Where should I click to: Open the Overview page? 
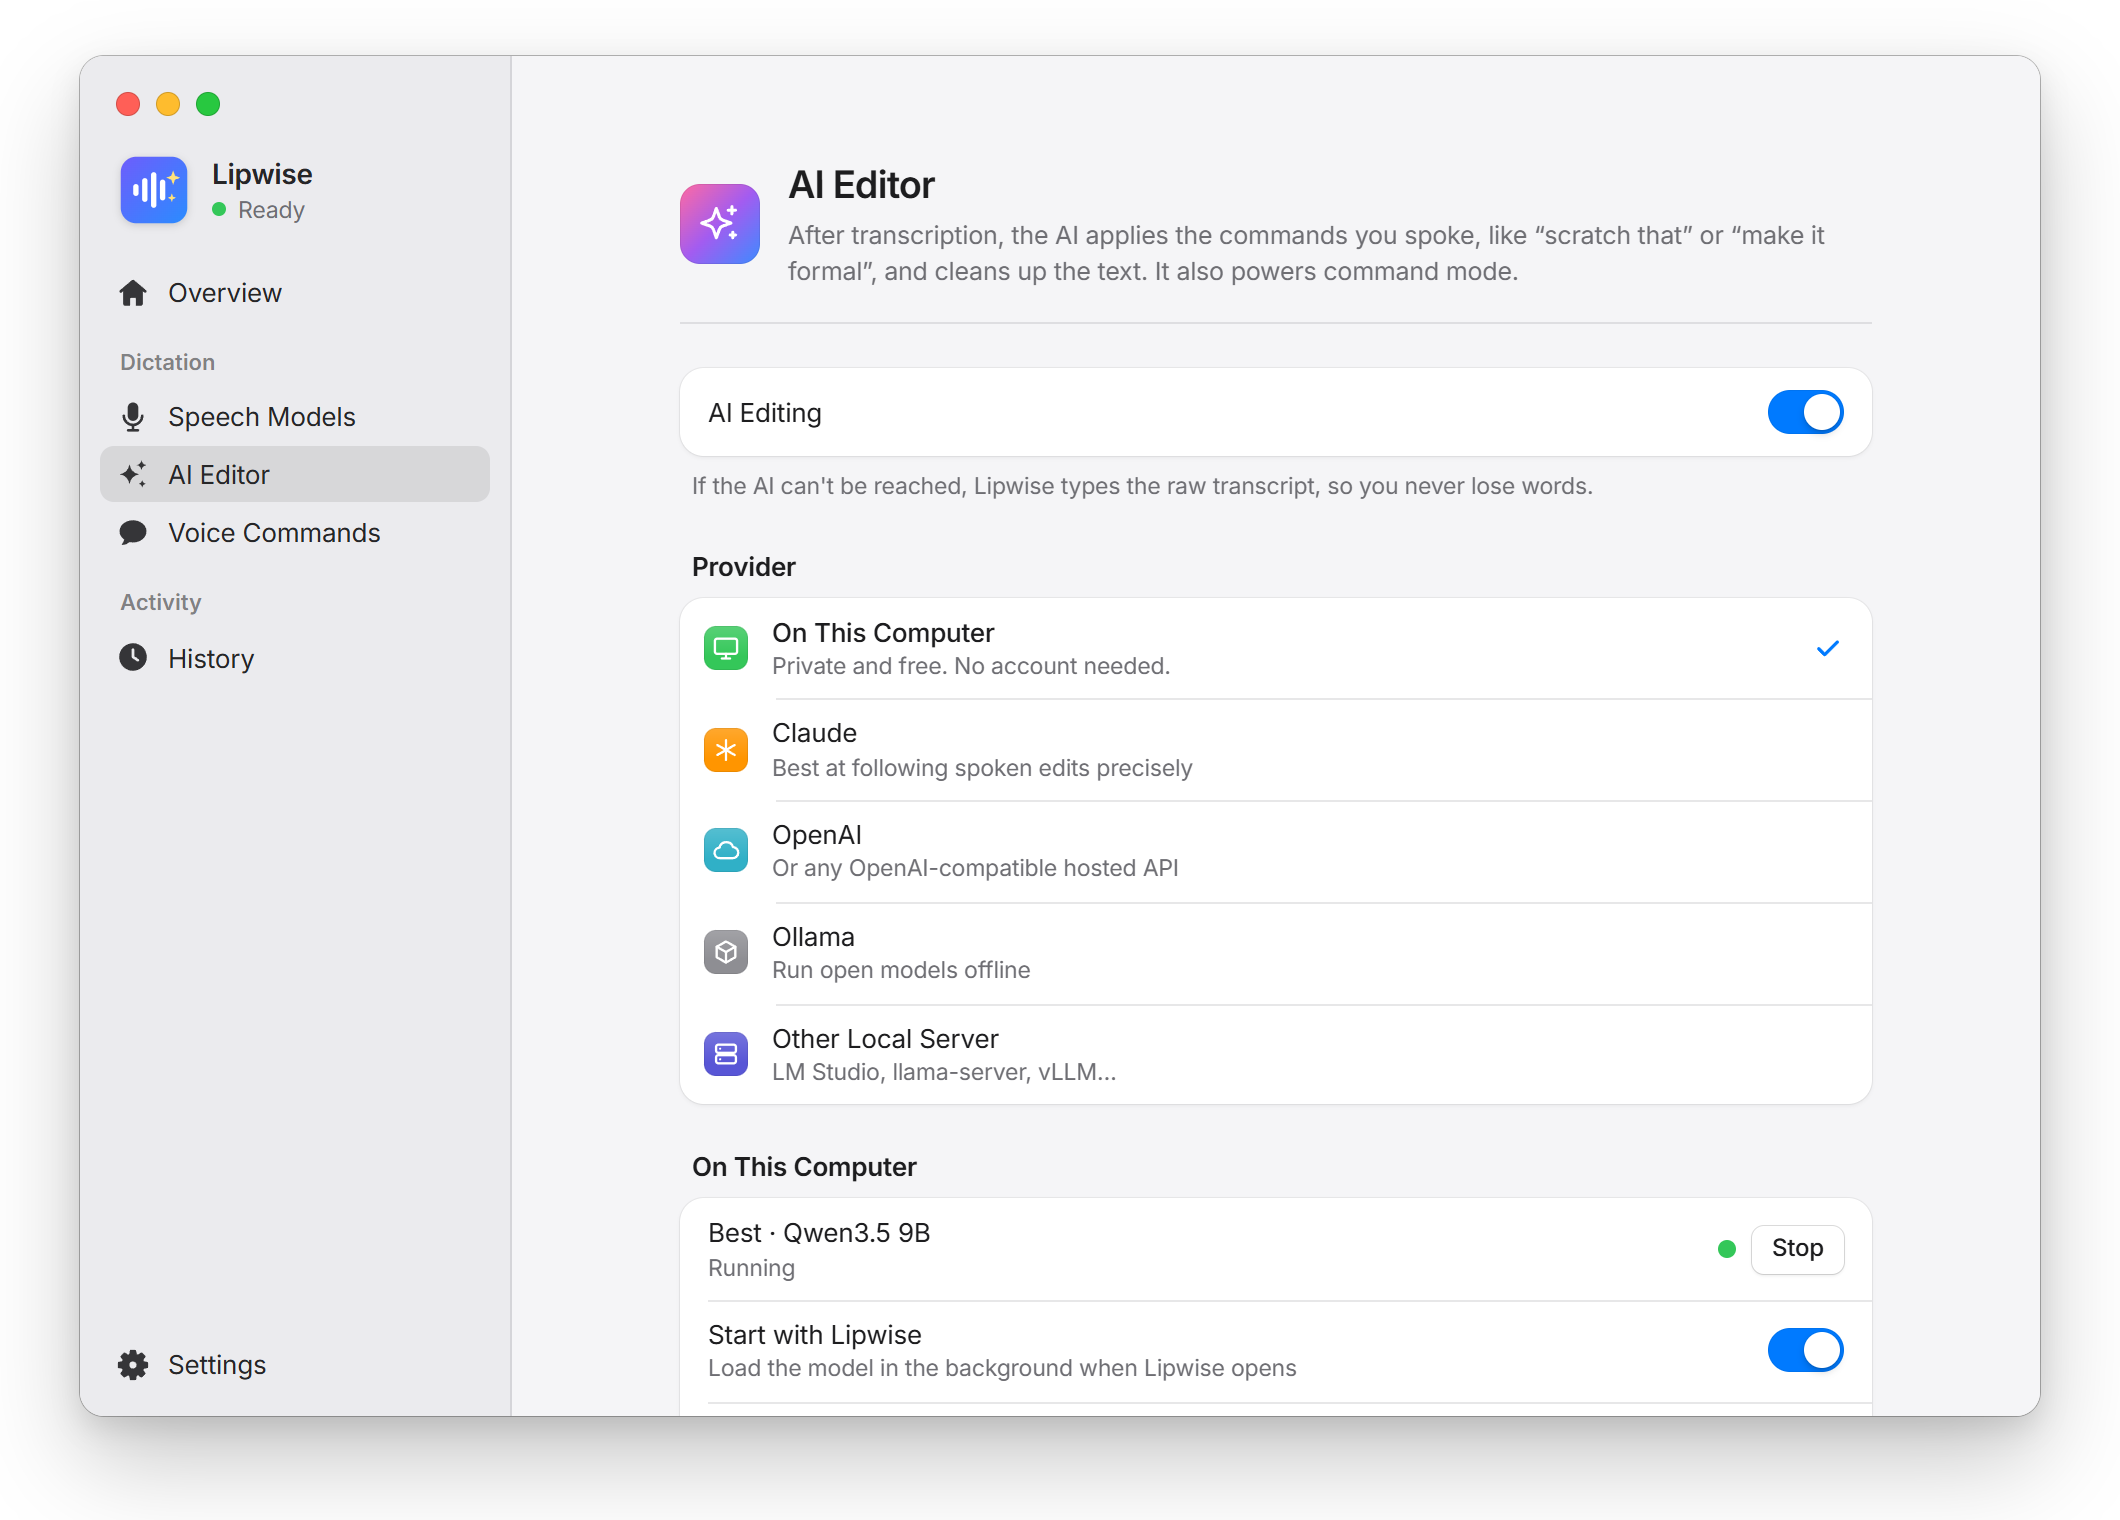coord(295,293)
